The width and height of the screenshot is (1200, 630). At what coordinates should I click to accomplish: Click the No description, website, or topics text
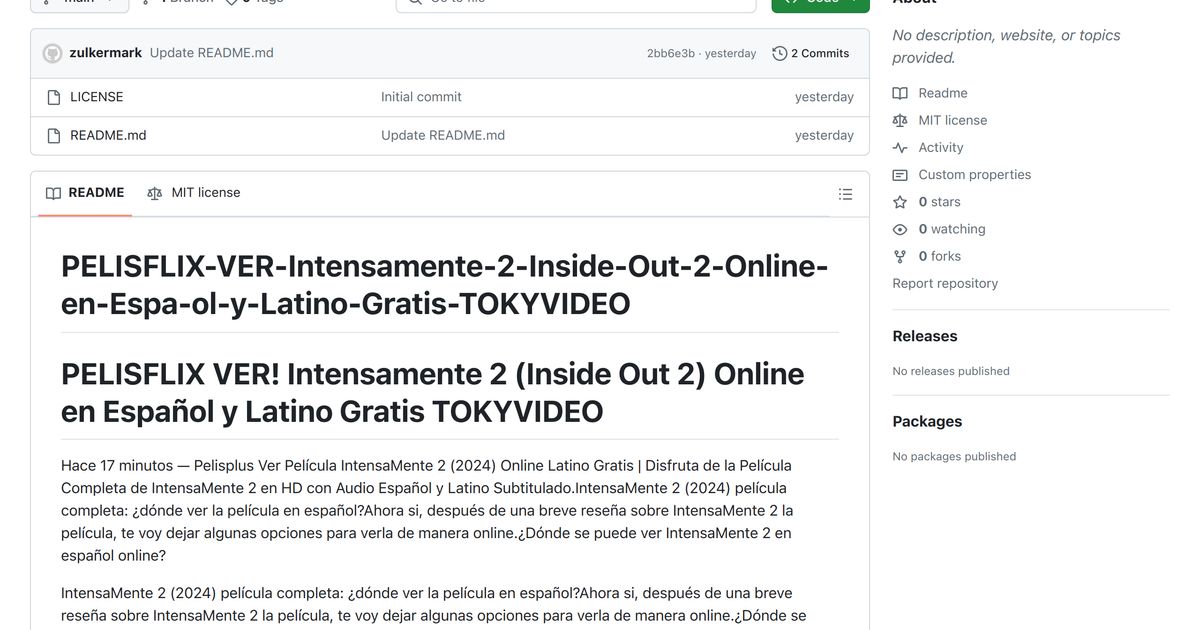coord(1006,46)
